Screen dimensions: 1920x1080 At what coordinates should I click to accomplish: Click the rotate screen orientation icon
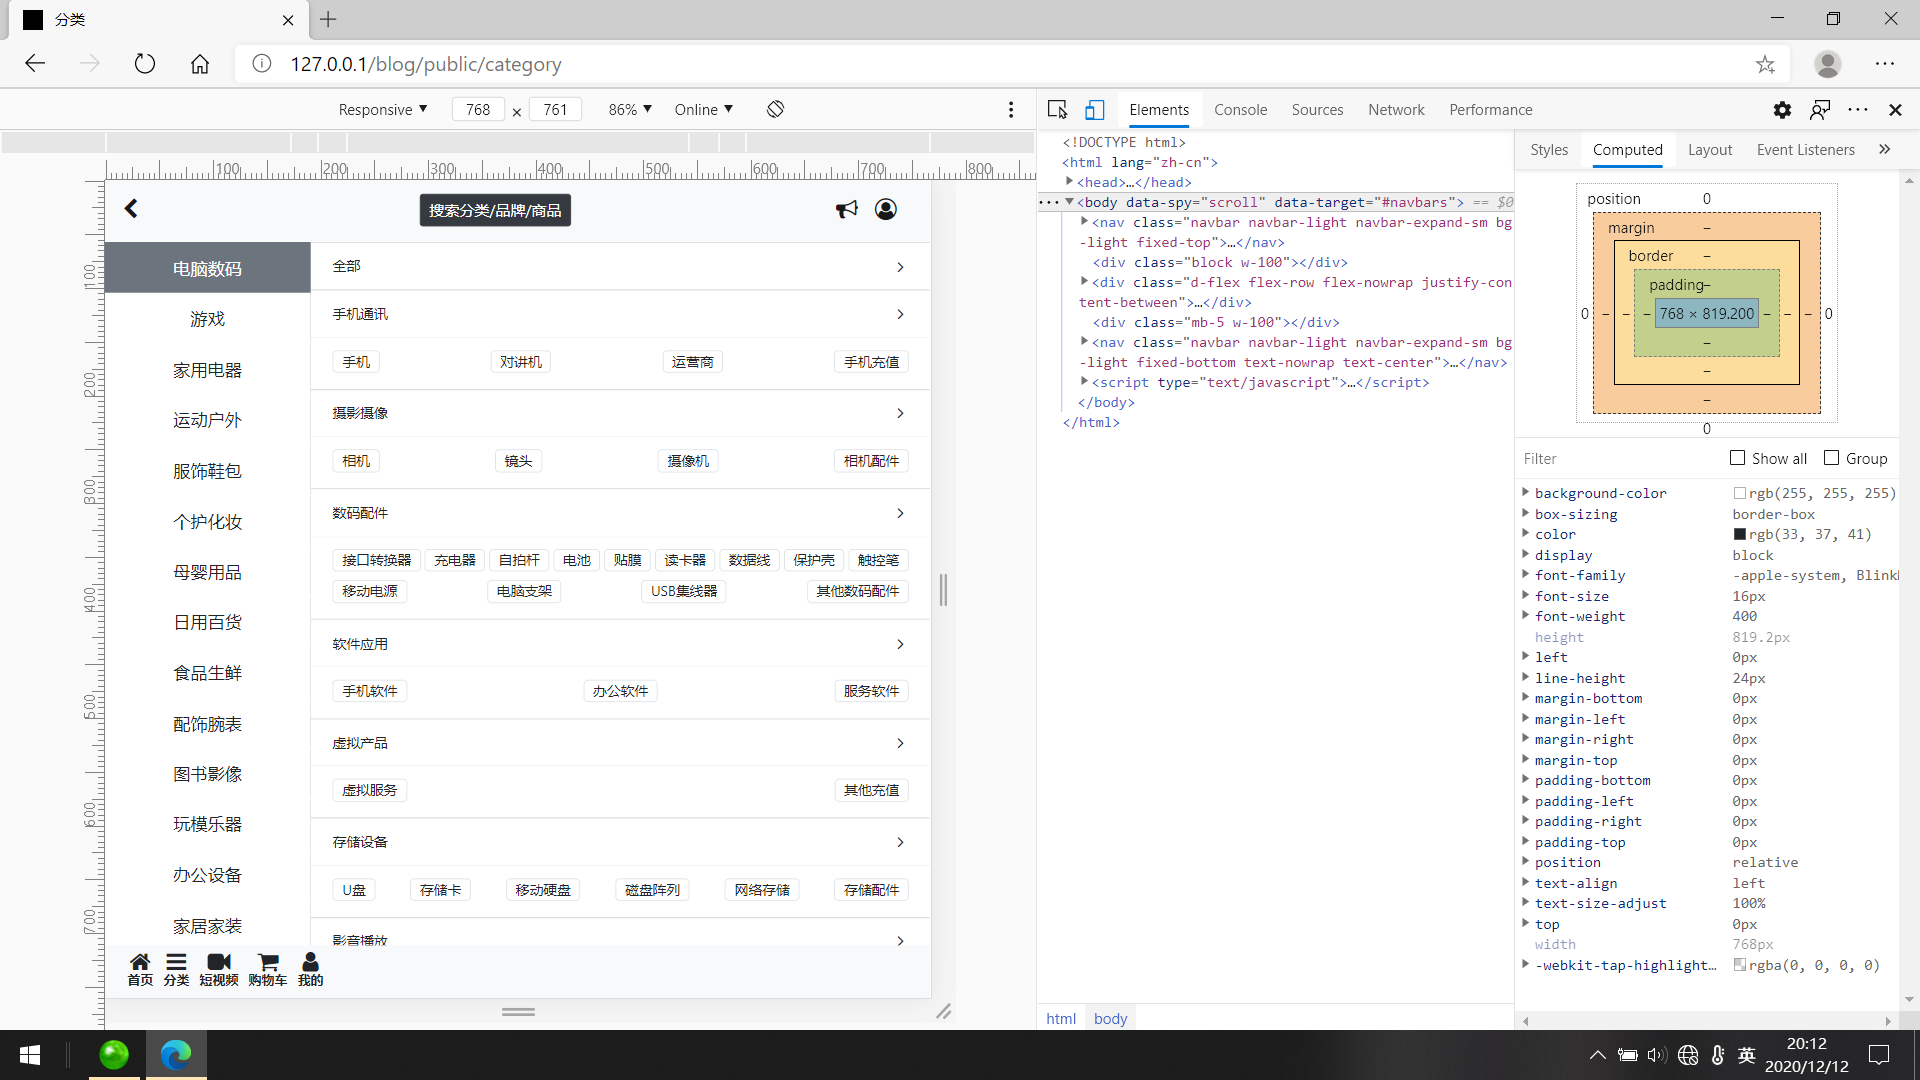[775, 109]
